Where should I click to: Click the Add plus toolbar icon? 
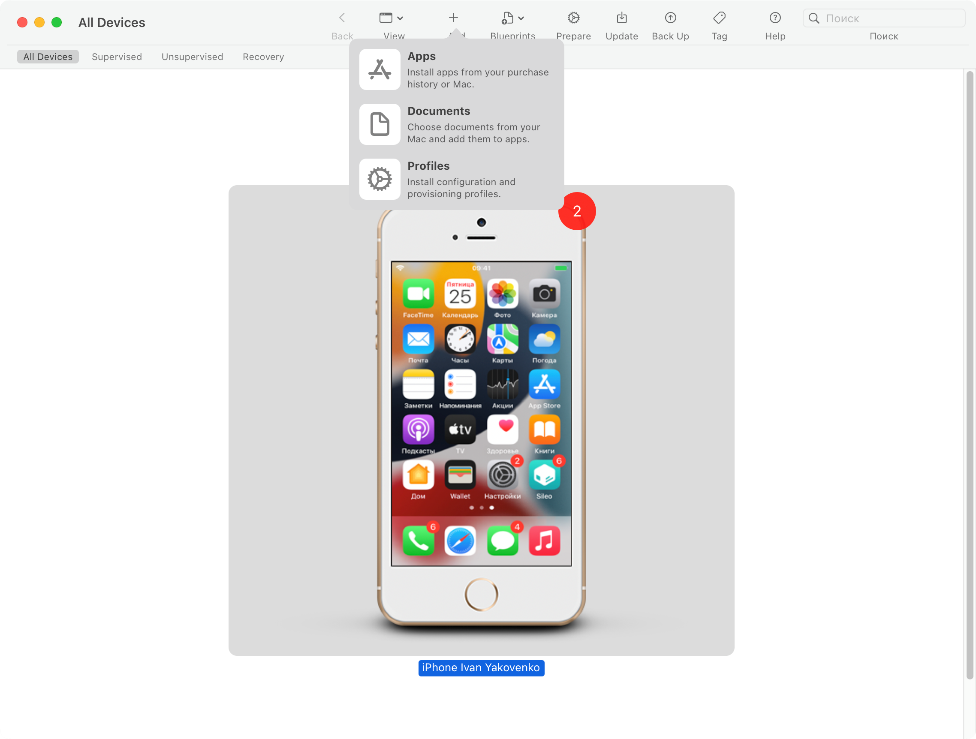tap(453, 18)
